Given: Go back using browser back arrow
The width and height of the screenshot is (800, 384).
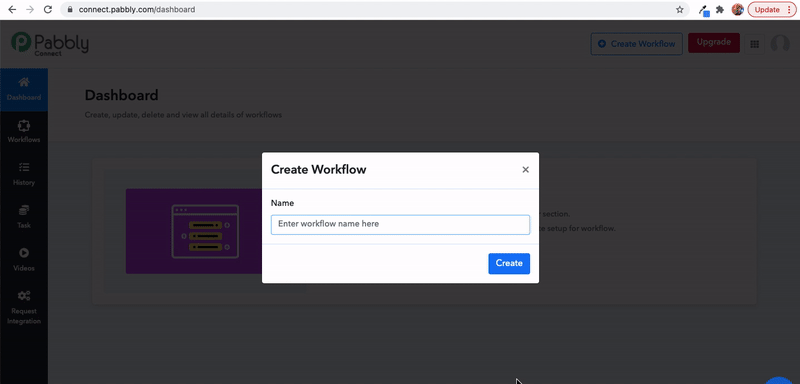Looking at the screenshot, I should point(12,10).
